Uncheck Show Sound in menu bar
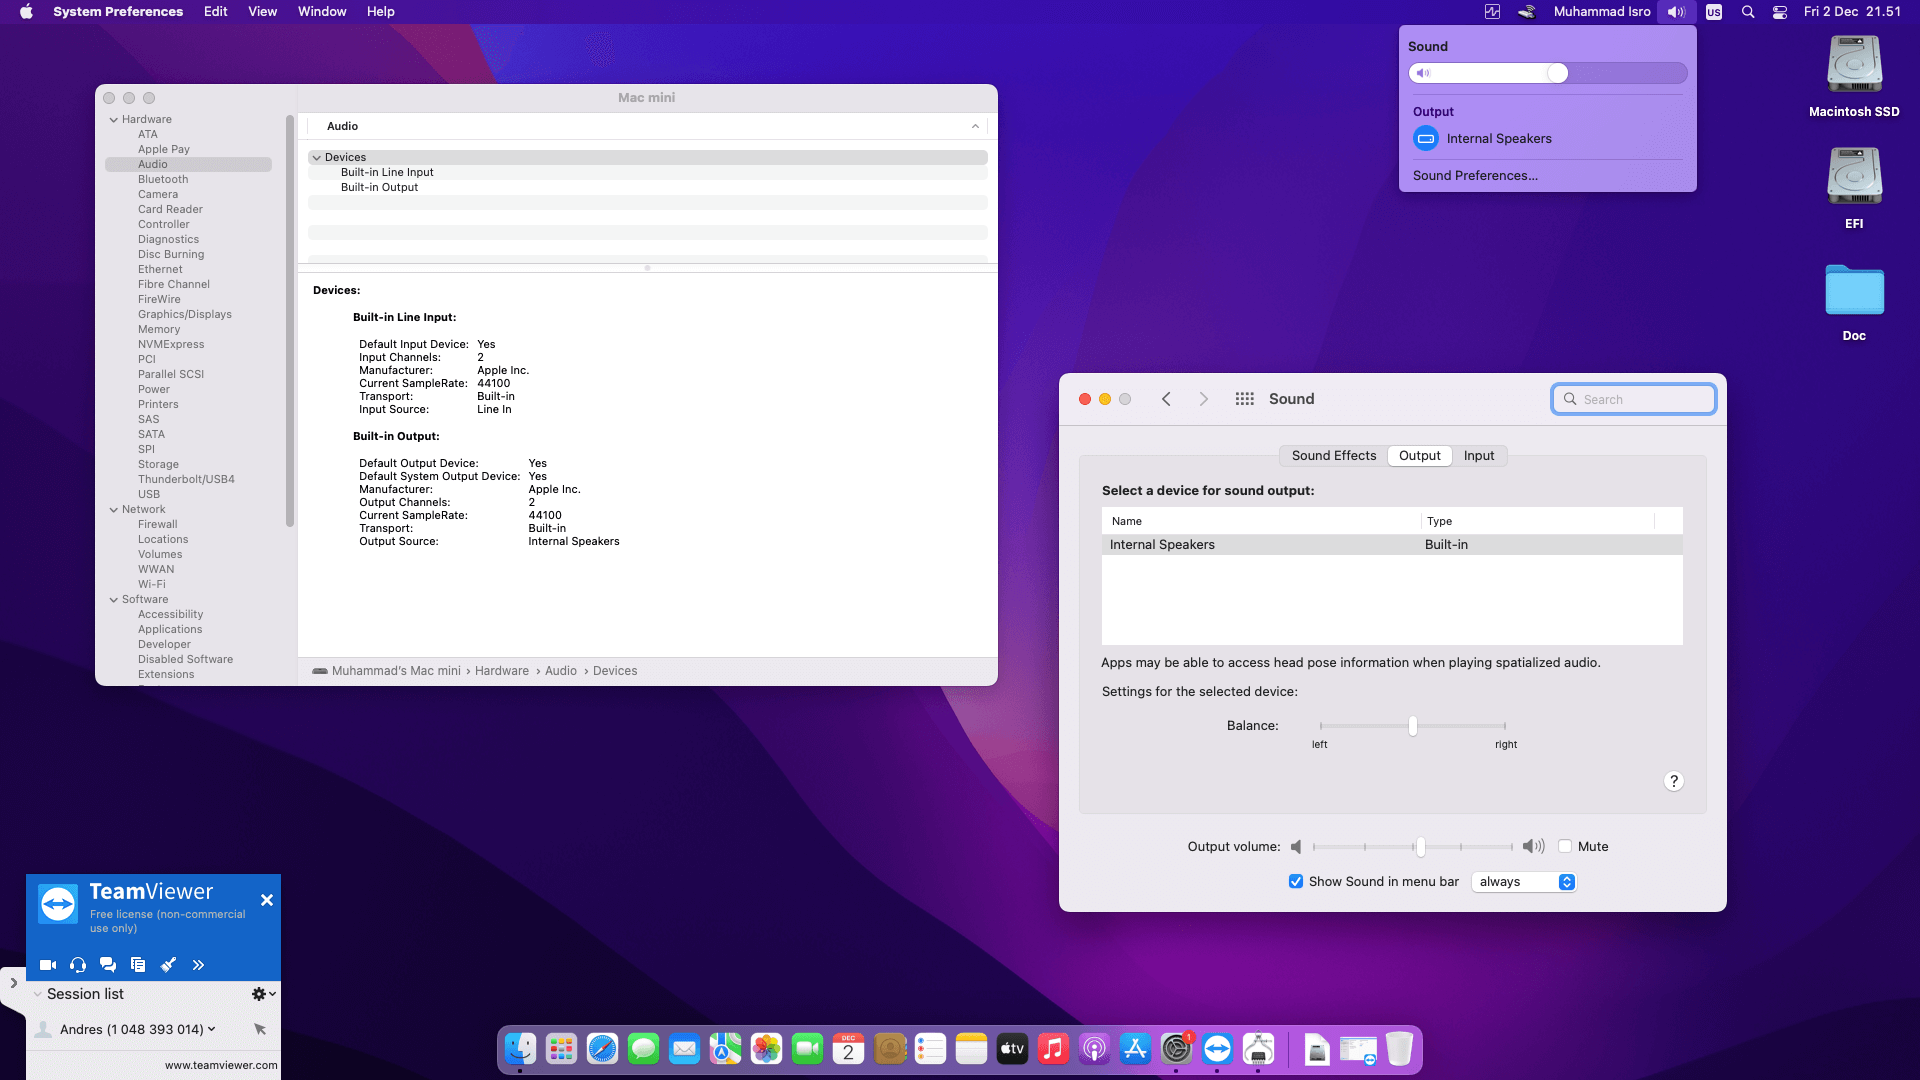 1296,881
